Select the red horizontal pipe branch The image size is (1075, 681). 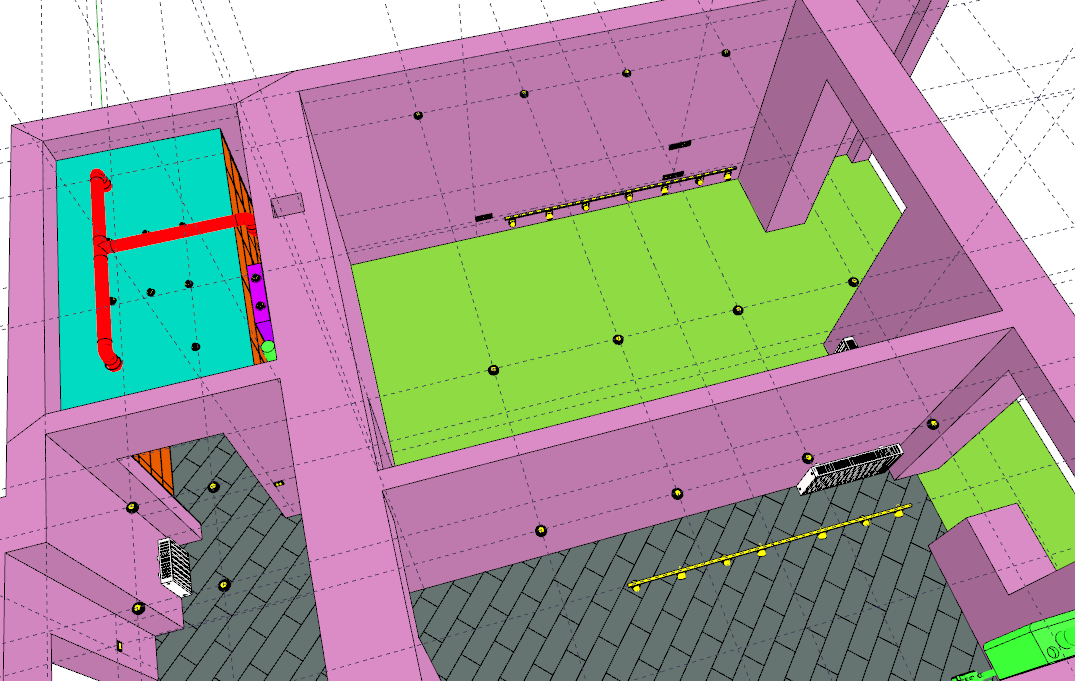coord(170,237)
